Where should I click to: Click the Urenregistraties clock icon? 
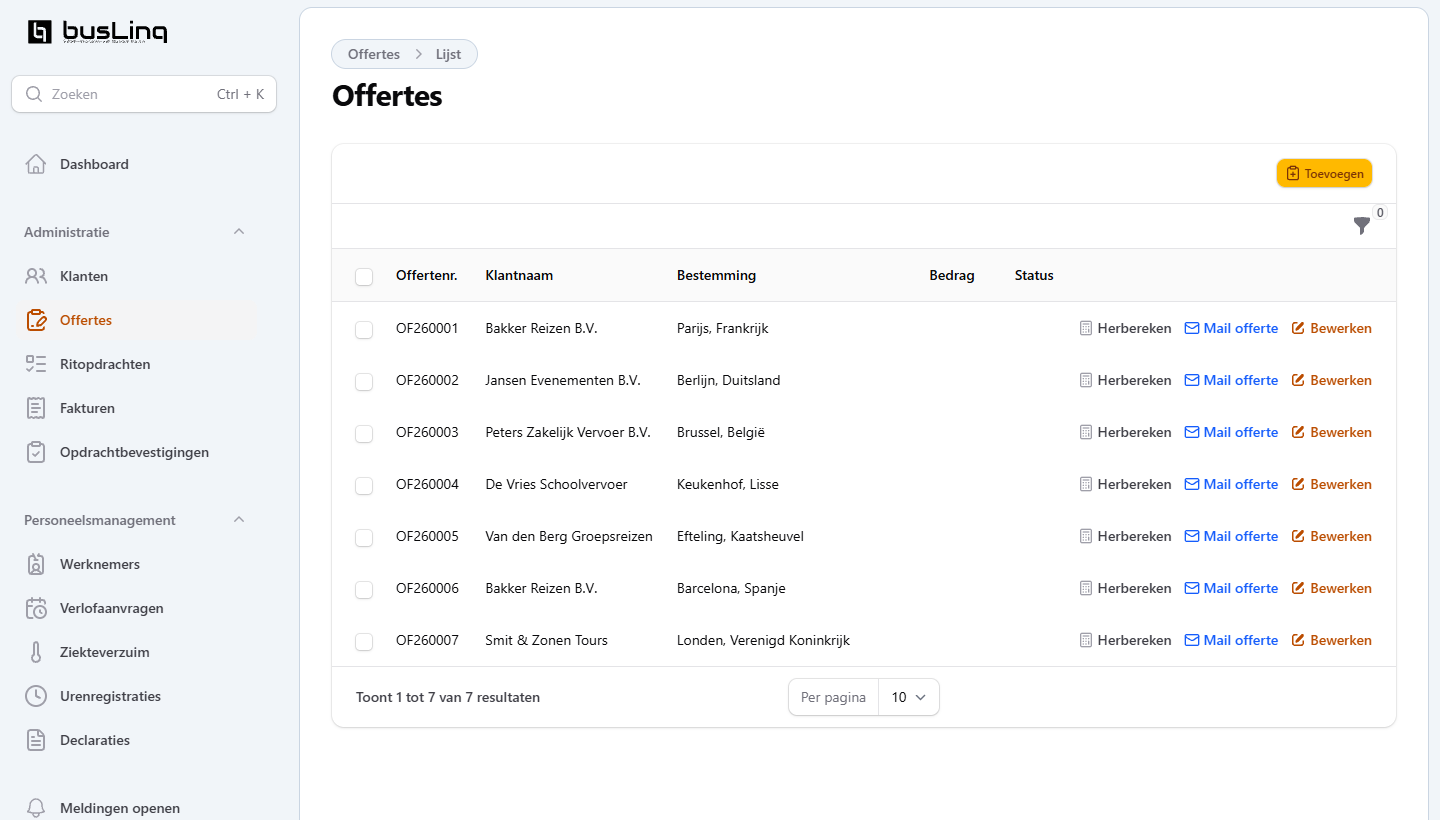coord(37,696)
